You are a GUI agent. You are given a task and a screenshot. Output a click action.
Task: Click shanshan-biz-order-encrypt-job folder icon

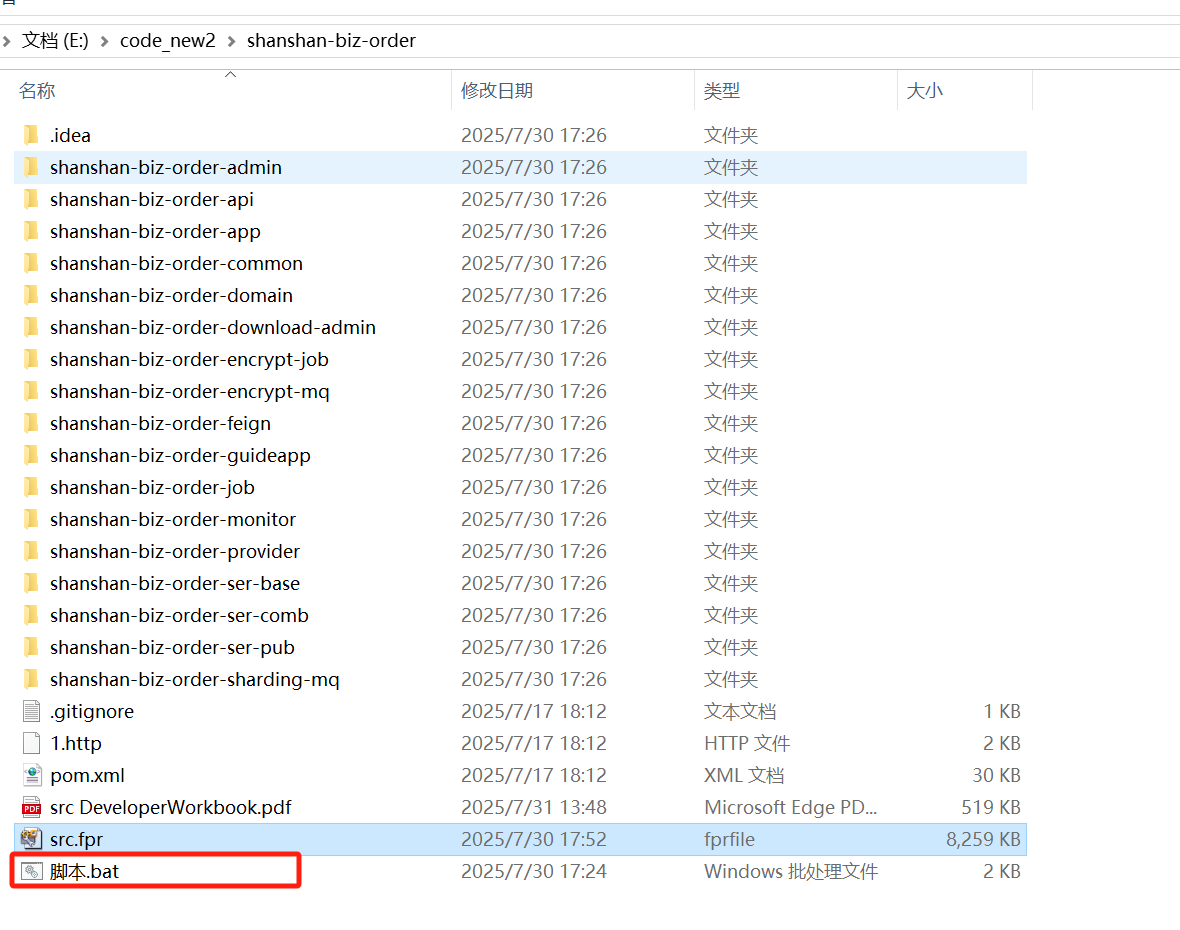tap(31, 359)
